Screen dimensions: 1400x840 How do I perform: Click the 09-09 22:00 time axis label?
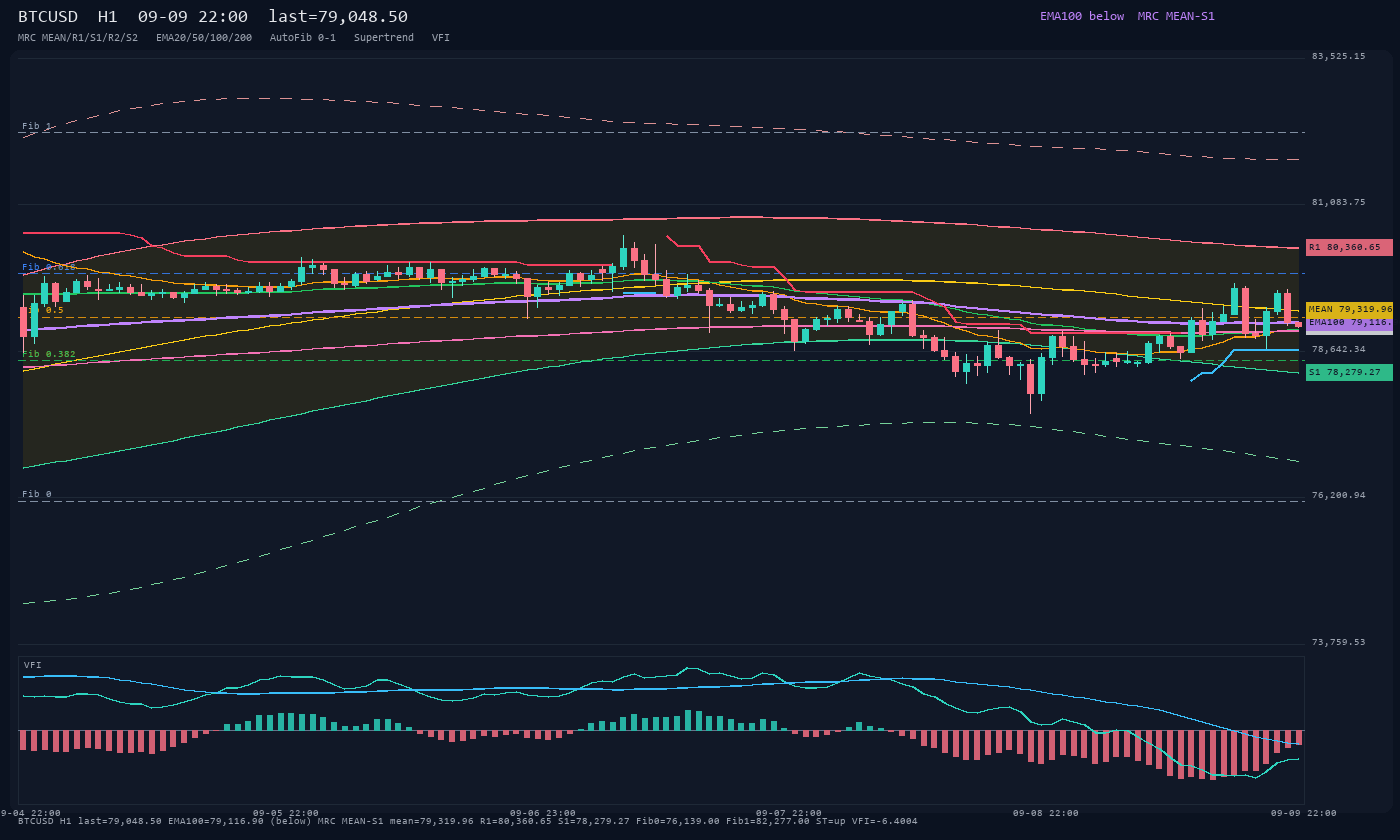1304,813
